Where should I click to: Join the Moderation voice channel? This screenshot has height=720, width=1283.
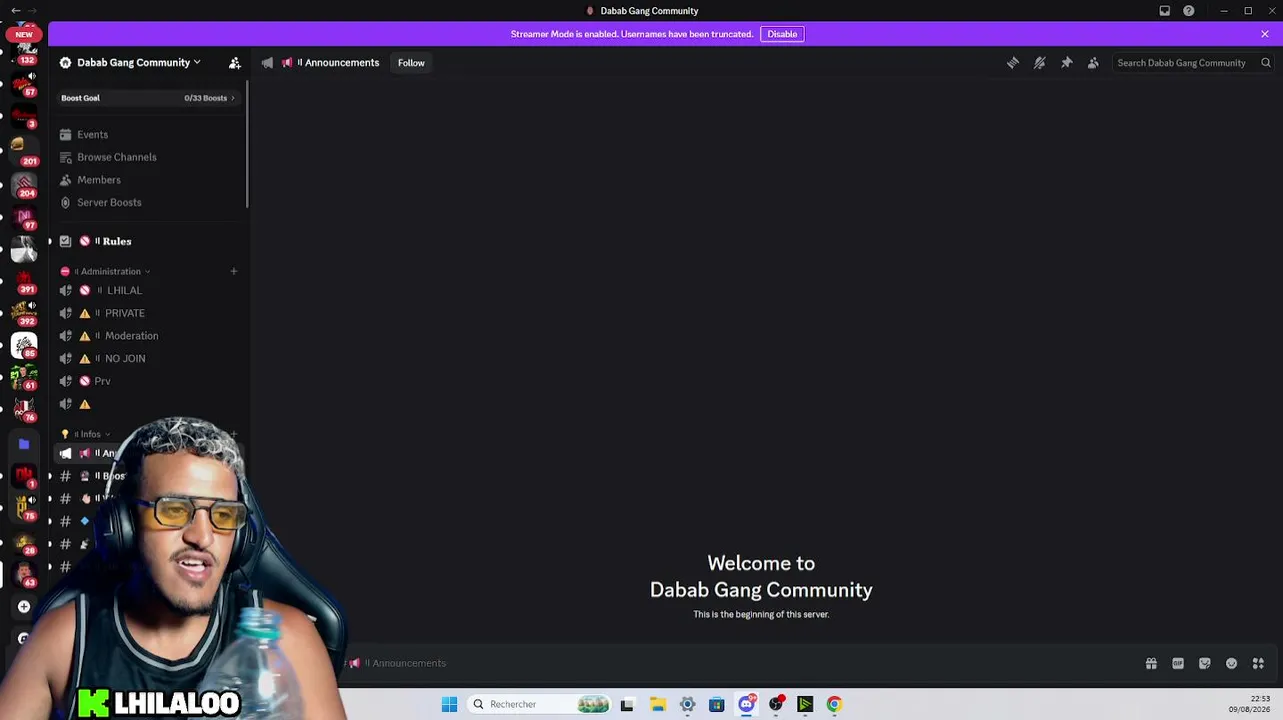click(131, 336)
